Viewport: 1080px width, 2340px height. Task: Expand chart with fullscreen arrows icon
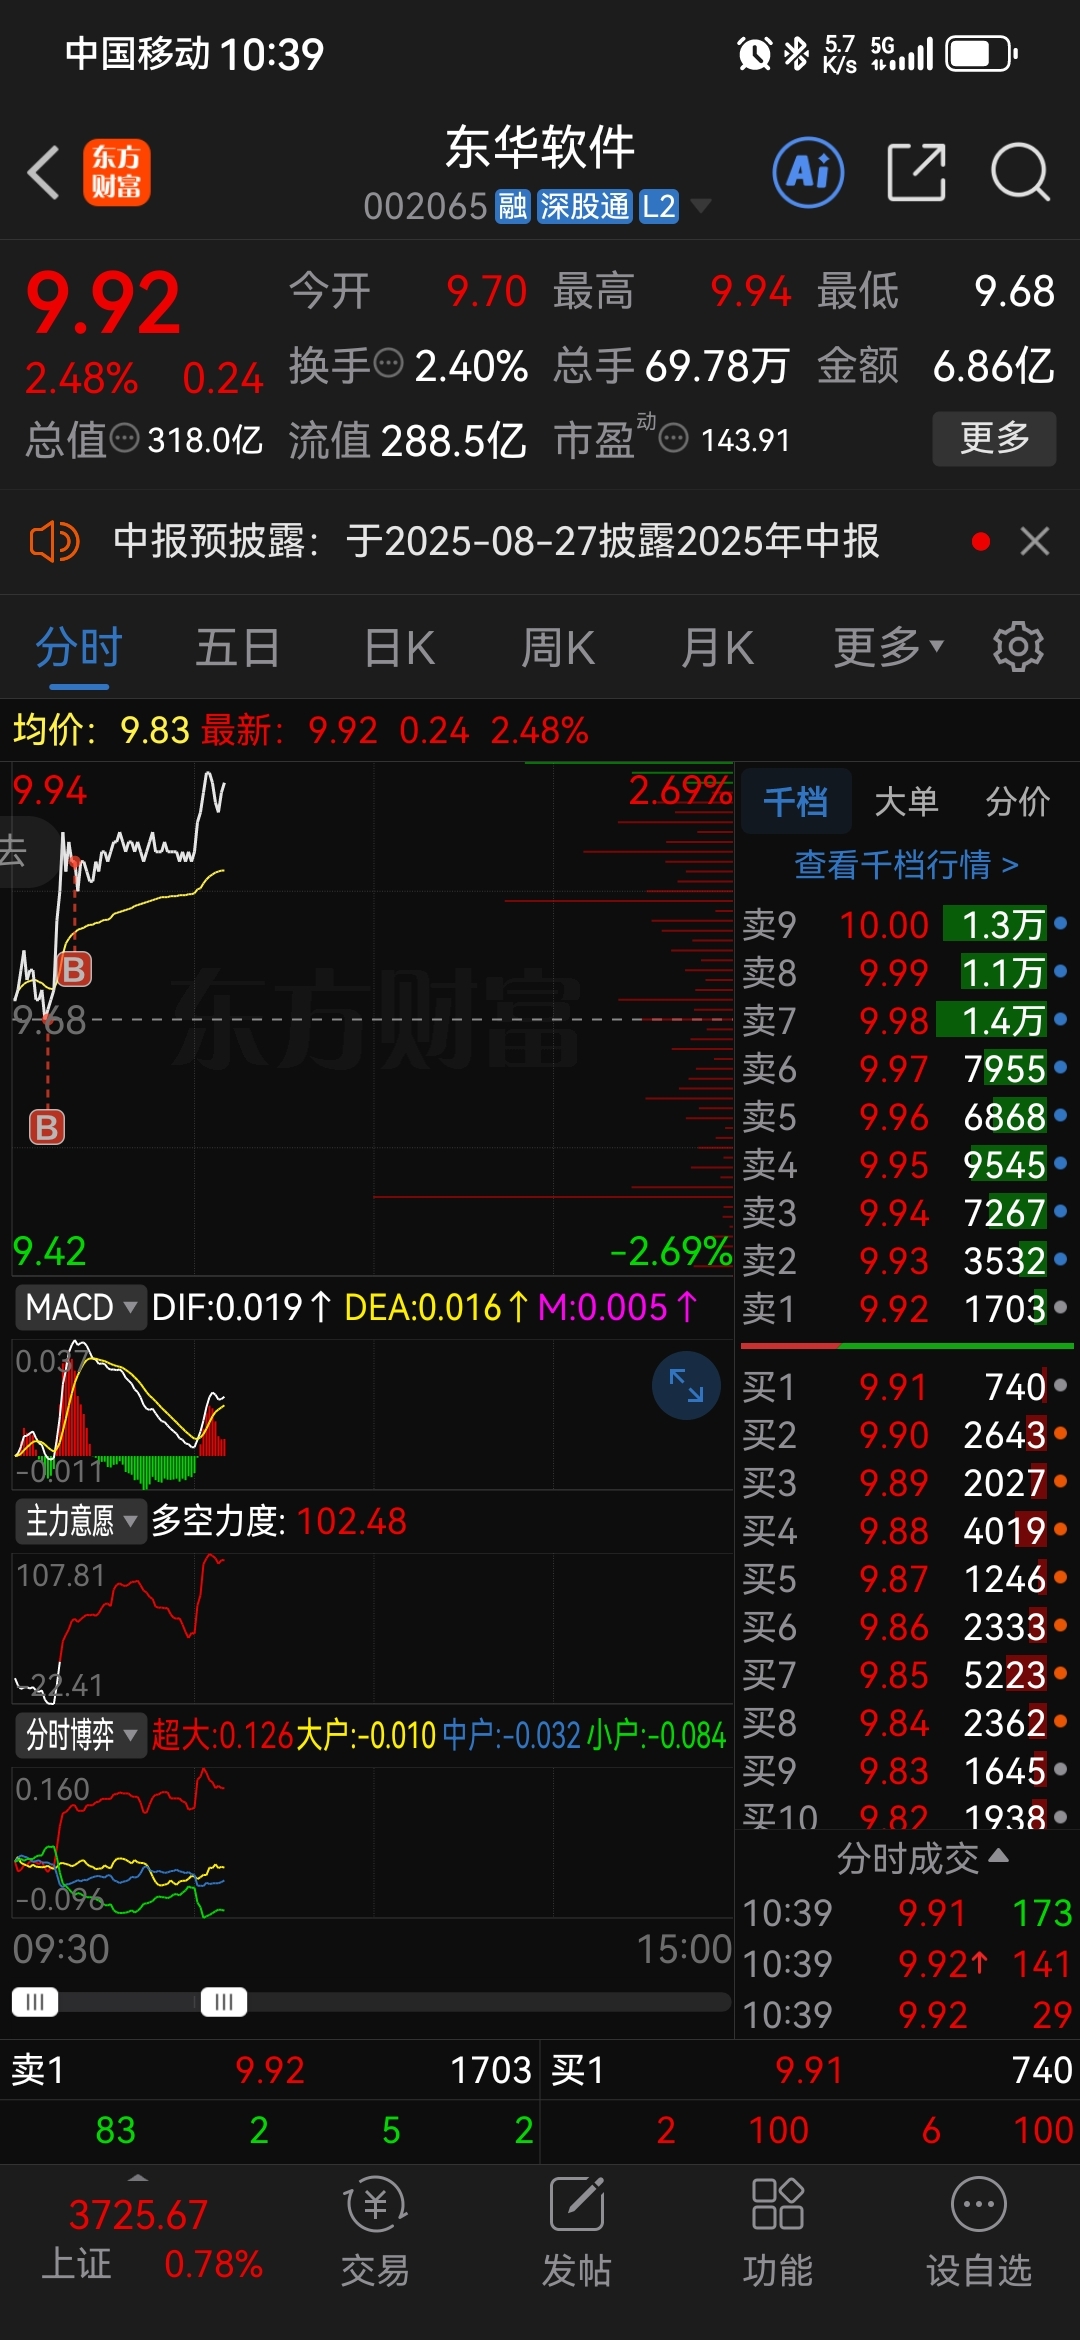pos(686,1385)
